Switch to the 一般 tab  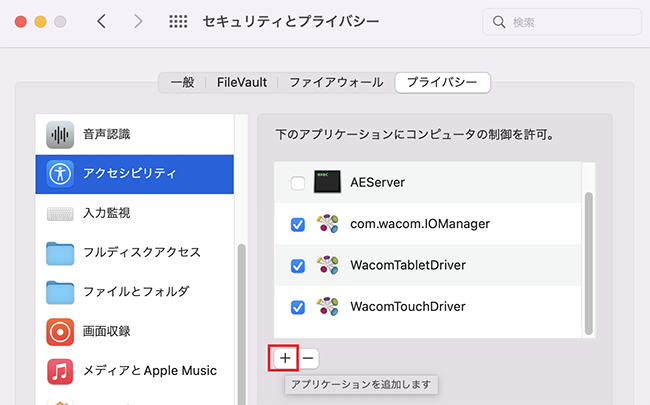(x=182, y=82)
